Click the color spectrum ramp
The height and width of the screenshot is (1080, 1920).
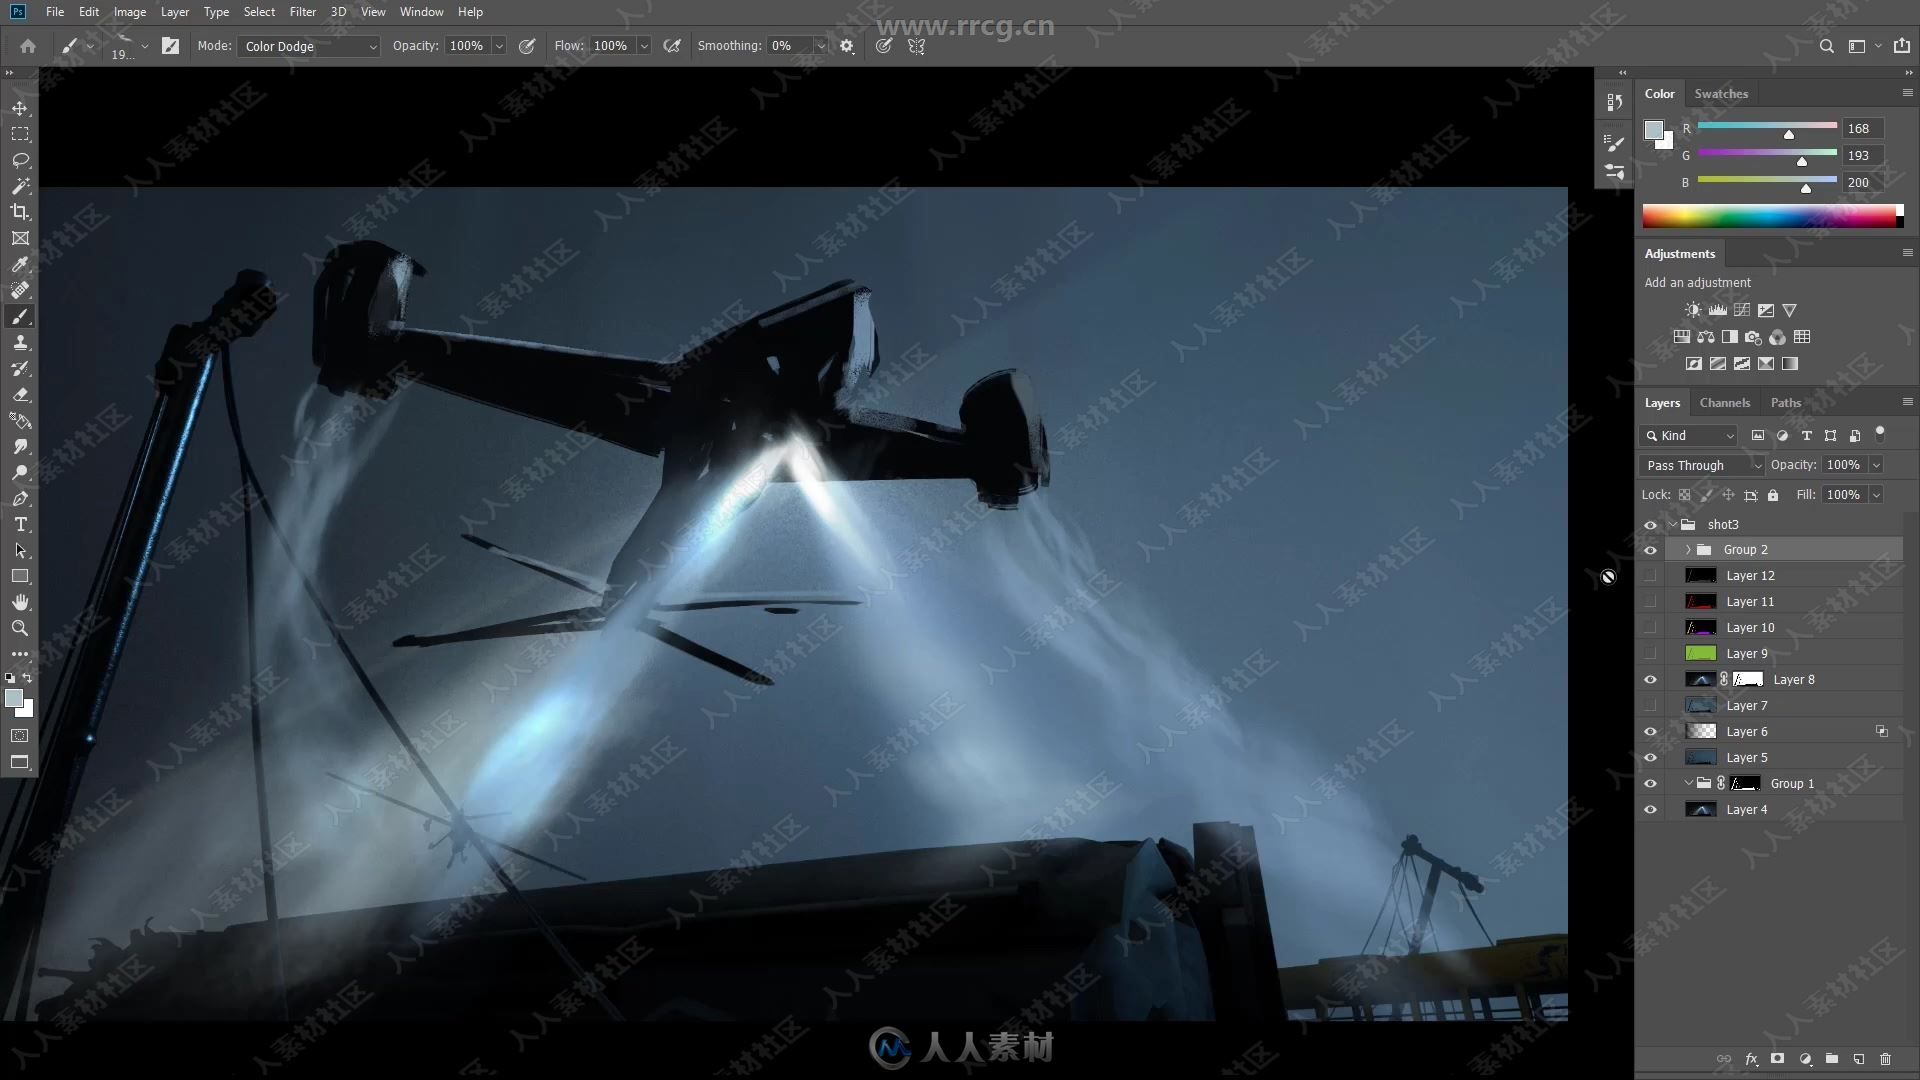1772,216
